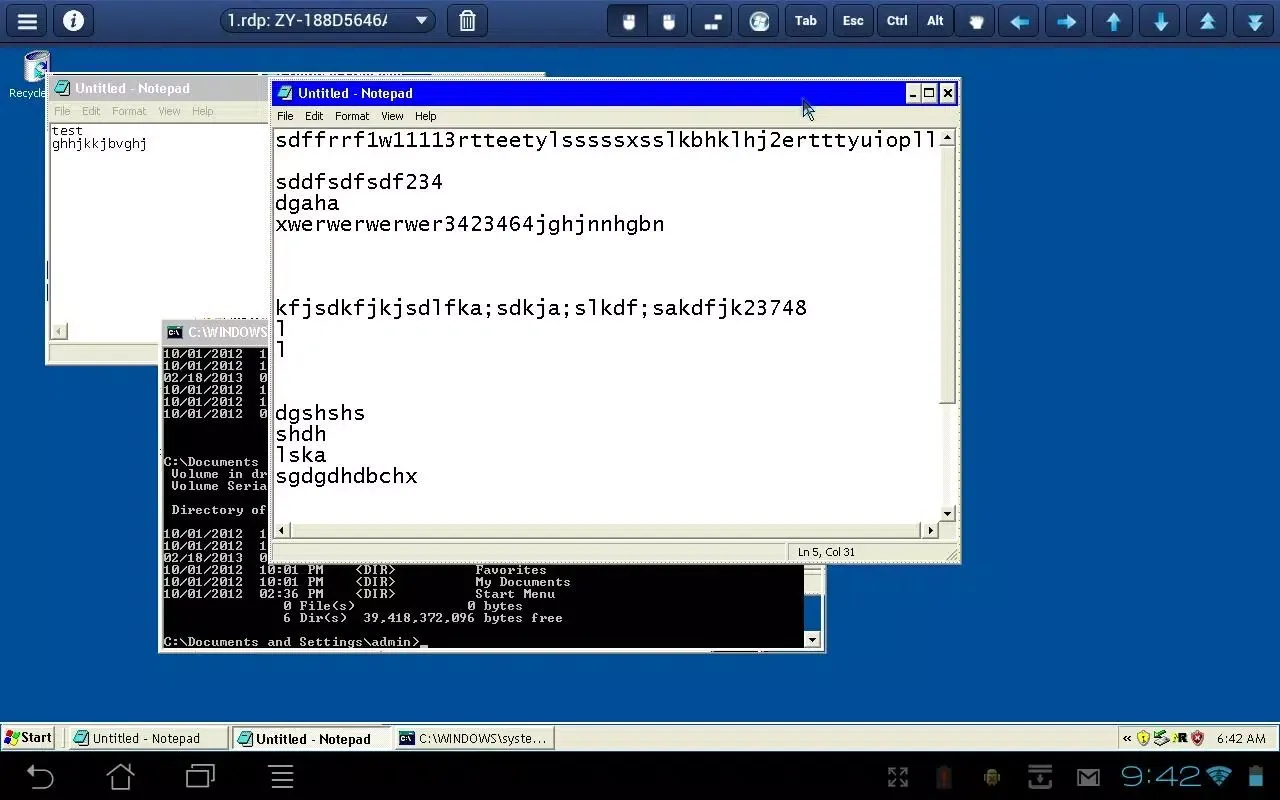The image size is (1280, 800).
Task: Open the yellow security shield tray icon
Action: pos(1144,738)
